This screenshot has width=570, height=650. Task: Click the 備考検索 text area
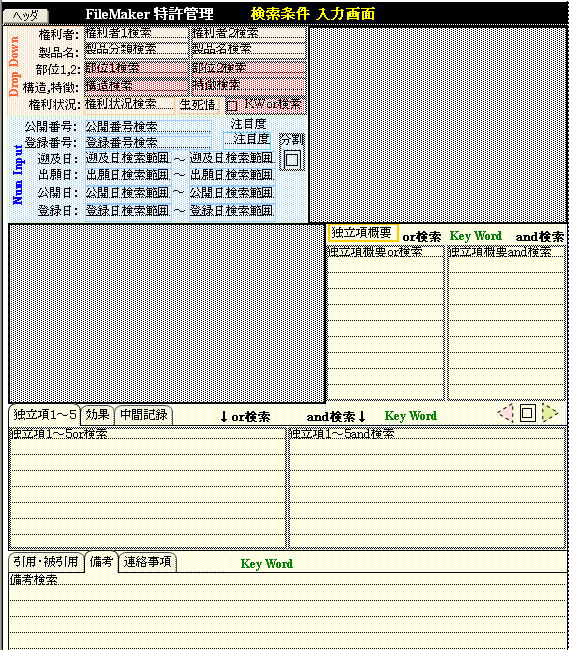pos(287,610)
